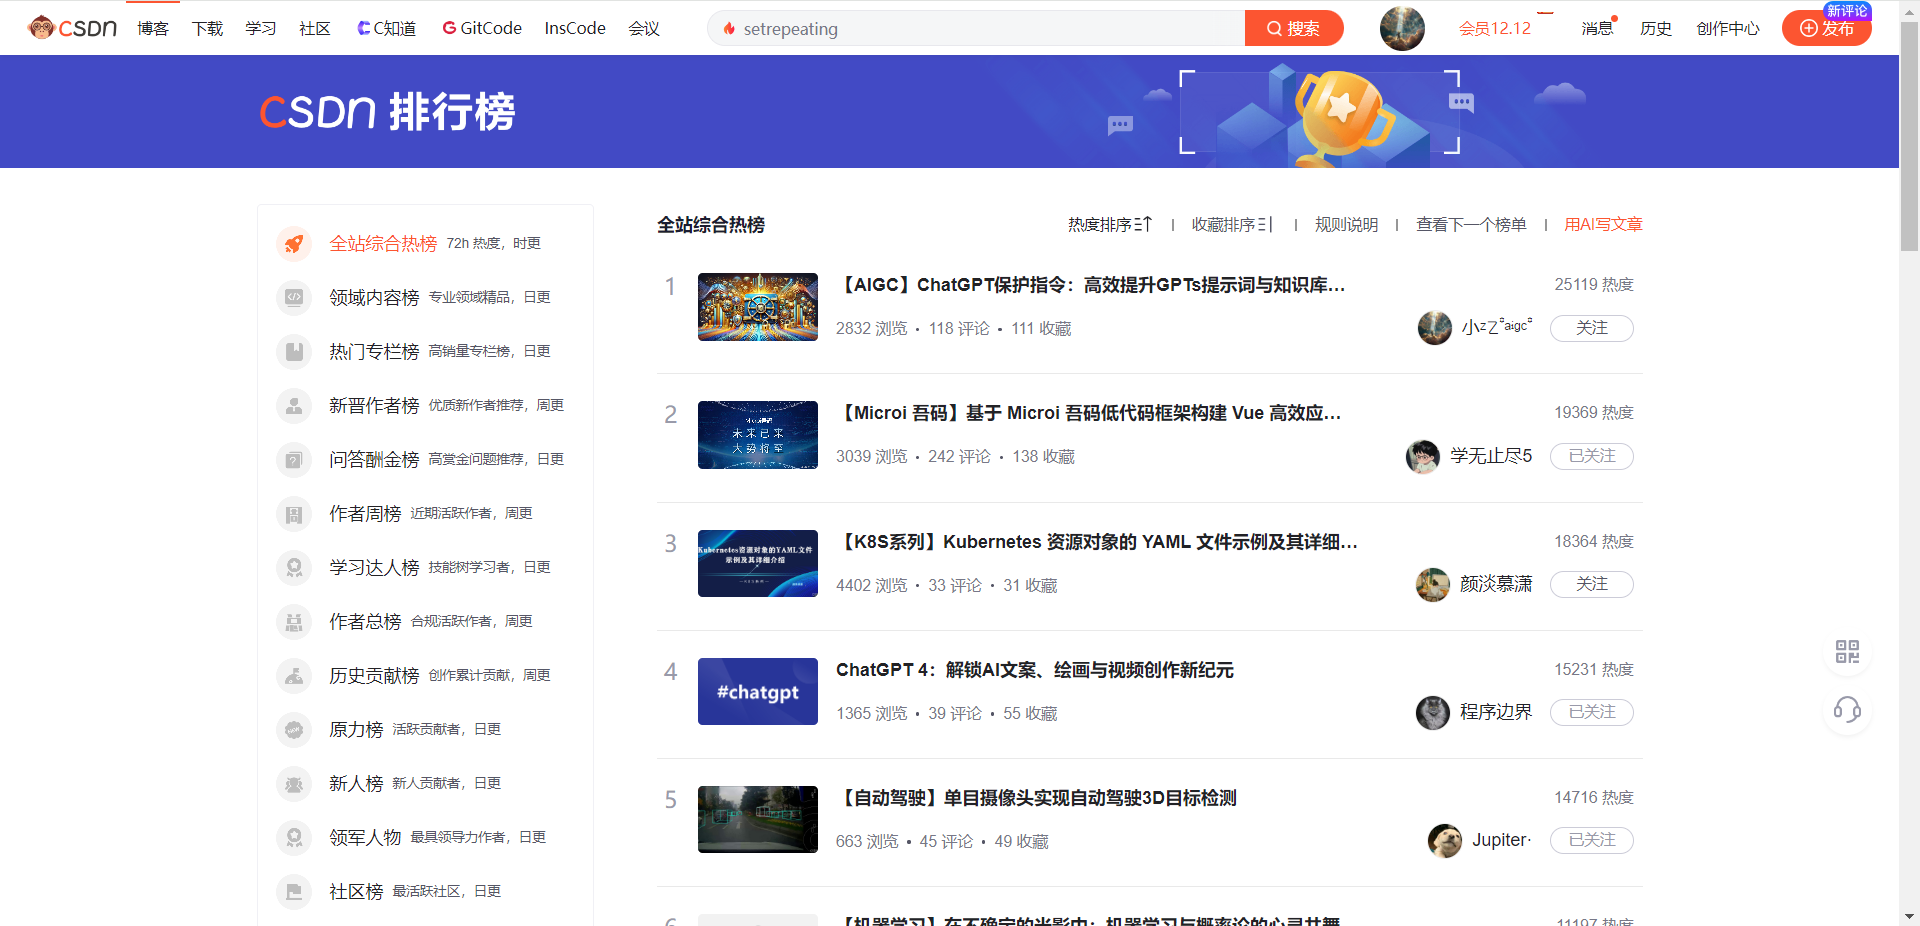Open InsCode in top navigation
This screenshot has height=926, width=1920.
(575, 28)
